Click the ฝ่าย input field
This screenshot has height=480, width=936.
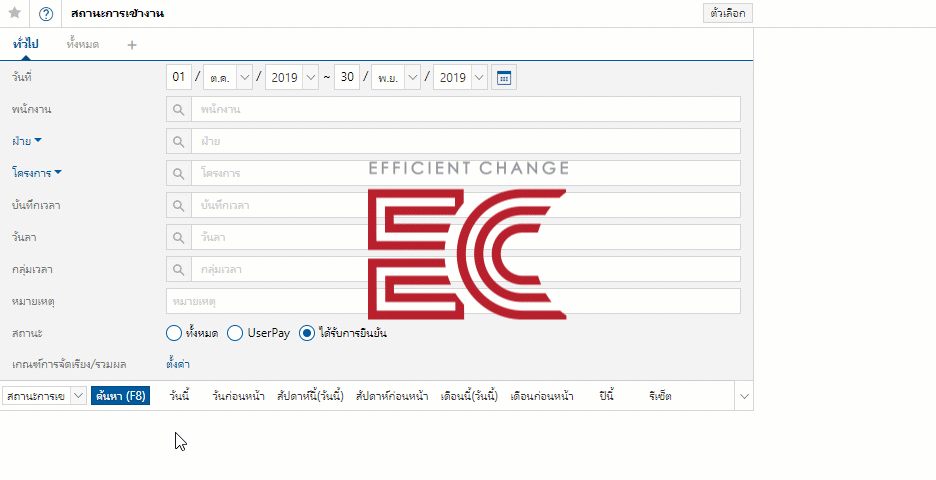466,141
